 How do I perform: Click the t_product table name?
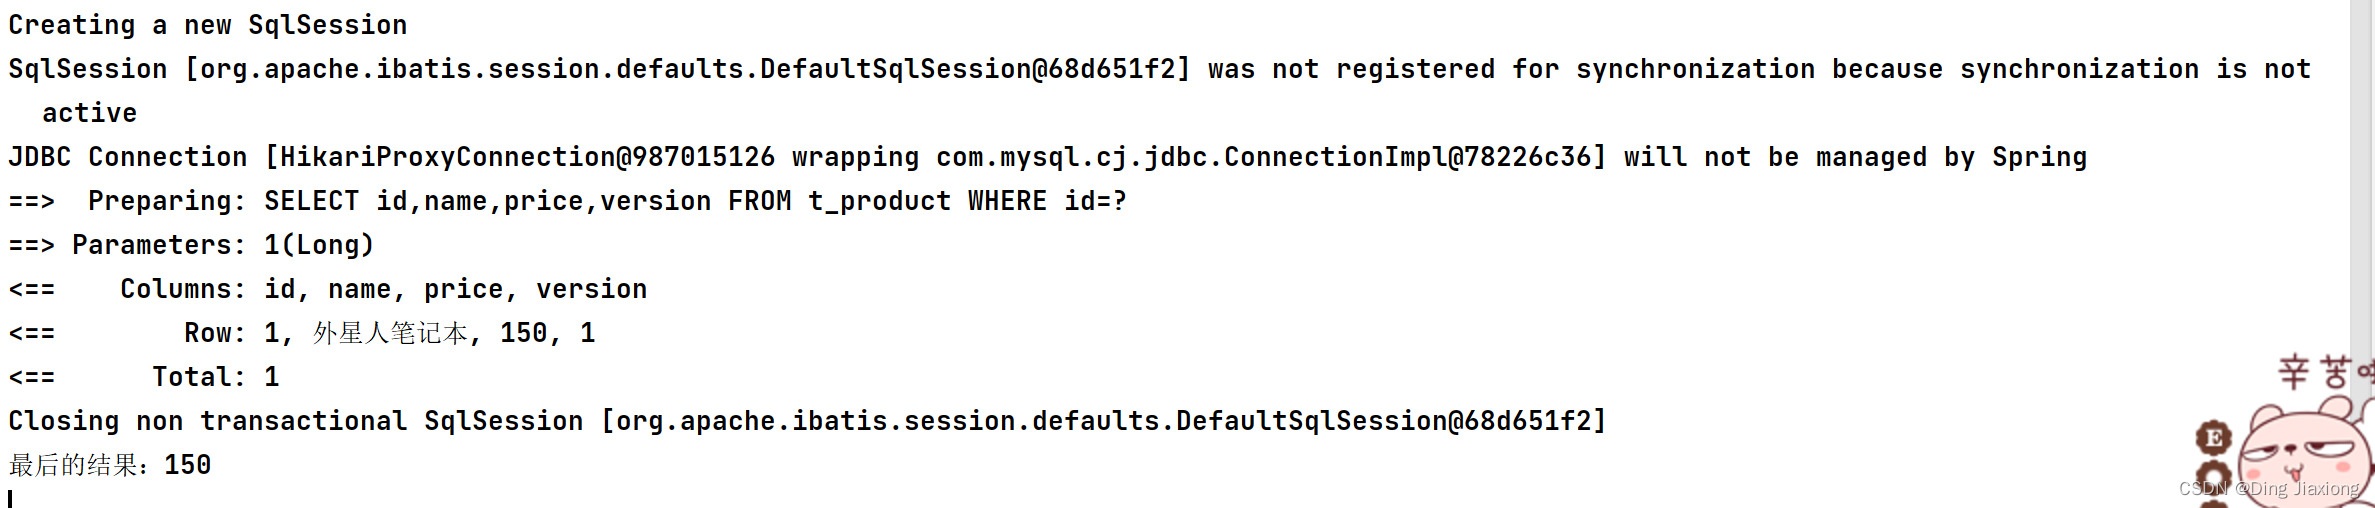[x=879, y=201]
